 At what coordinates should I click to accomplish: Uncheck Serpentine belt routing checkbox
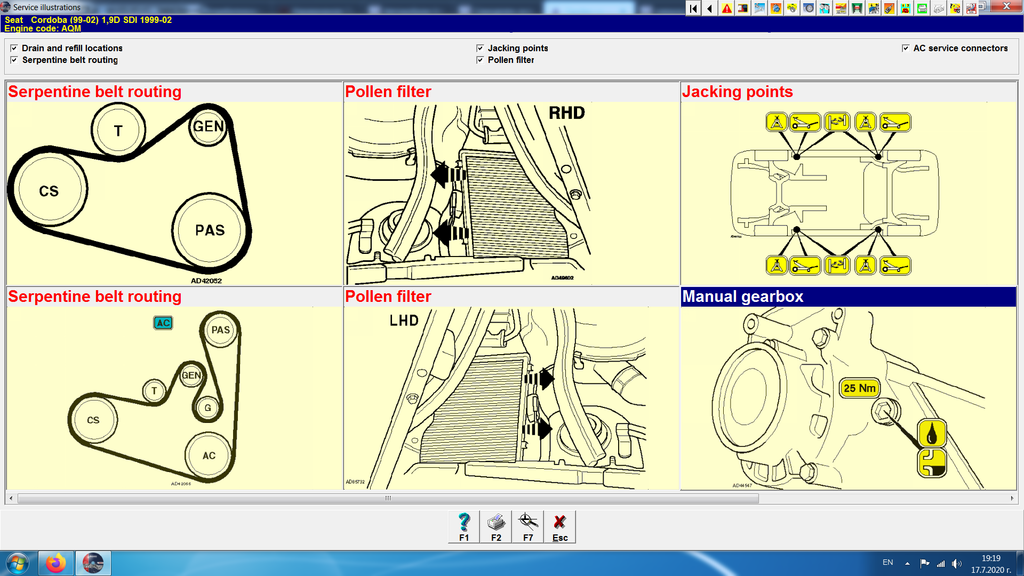pyautogui.click(x=14, y=59)
